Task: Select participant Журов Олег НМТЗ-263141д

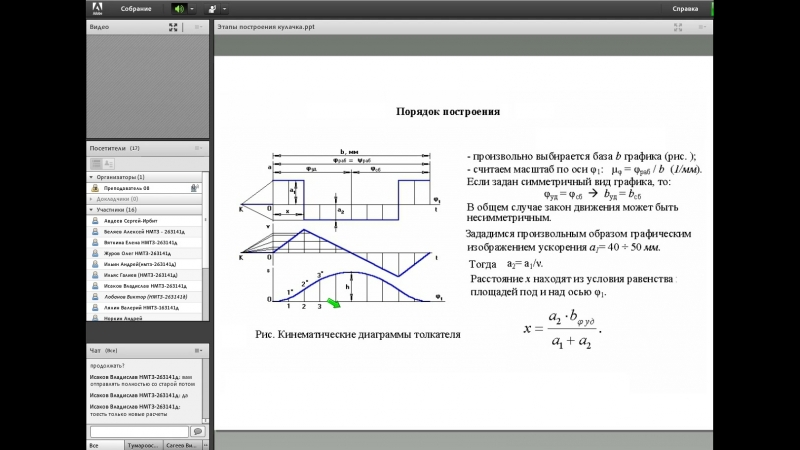Action: (x=144, y=253)
